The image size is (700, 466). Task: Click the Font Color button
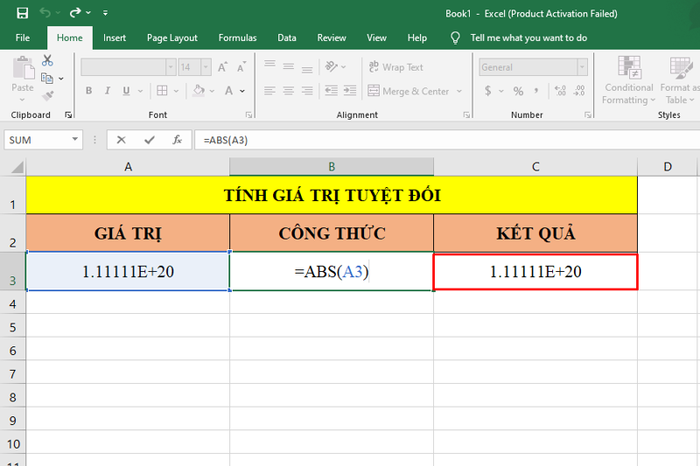[229, 91]
